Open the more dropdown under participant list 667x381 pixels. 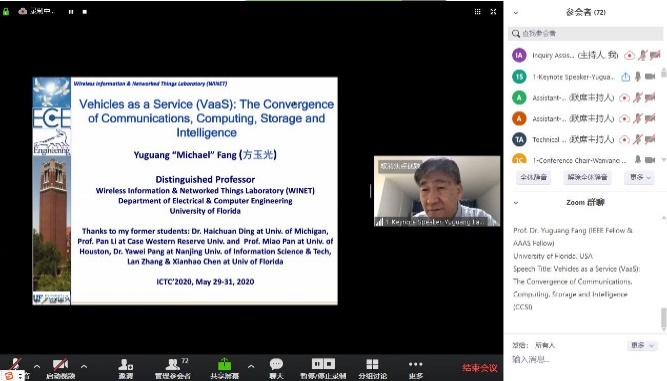coord(640,177)
